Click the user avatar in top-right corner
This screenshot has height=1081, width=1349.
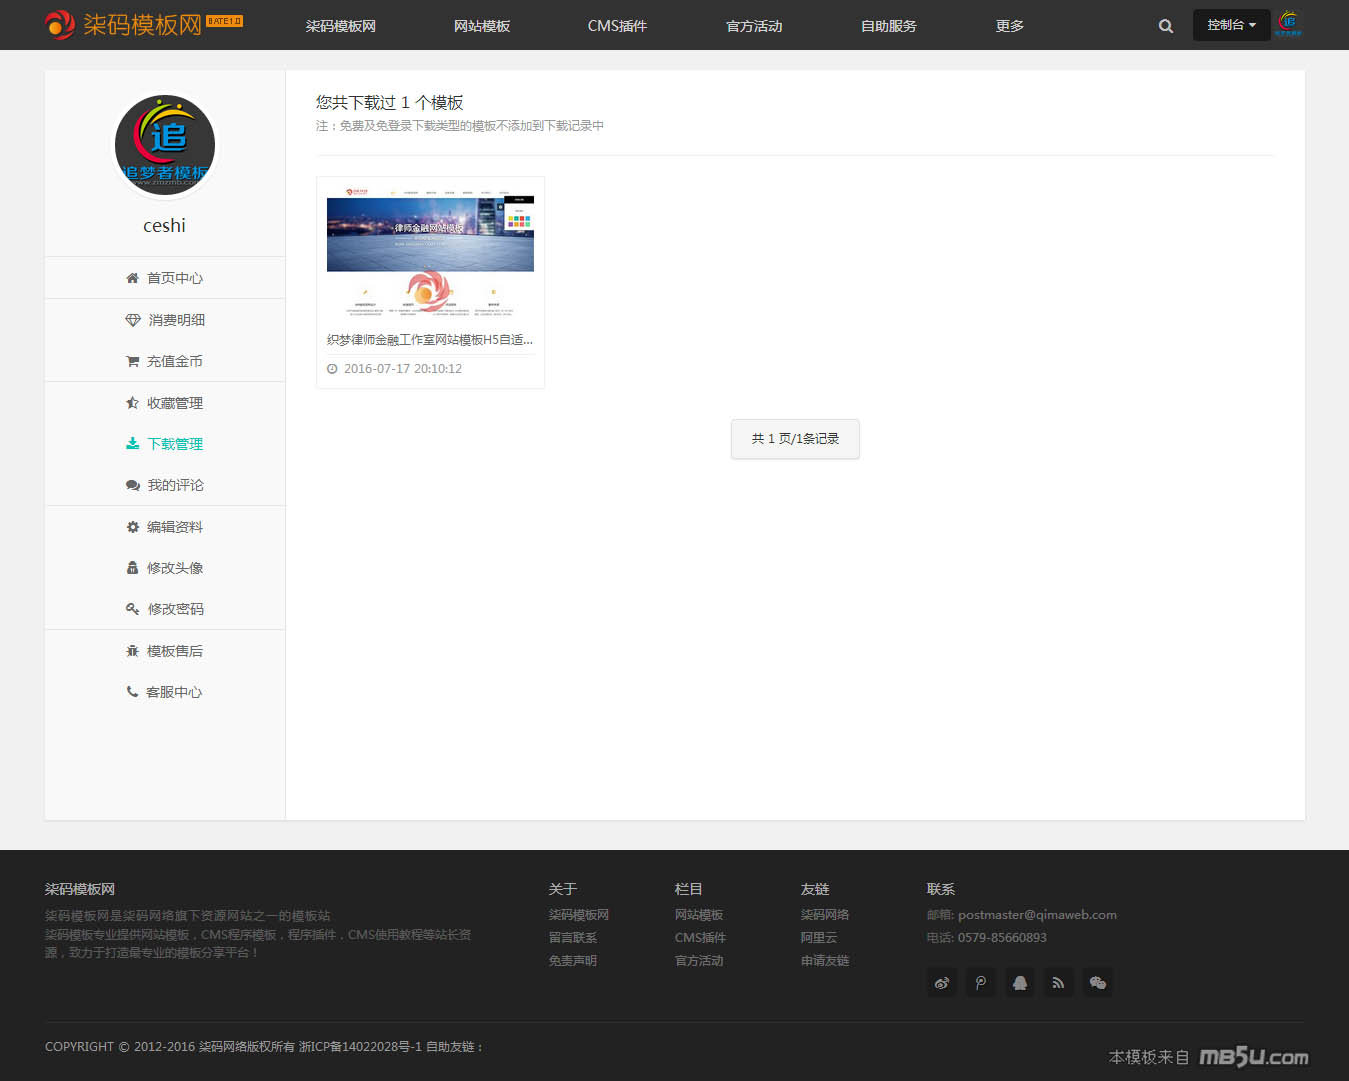(x=1289, y=24)
